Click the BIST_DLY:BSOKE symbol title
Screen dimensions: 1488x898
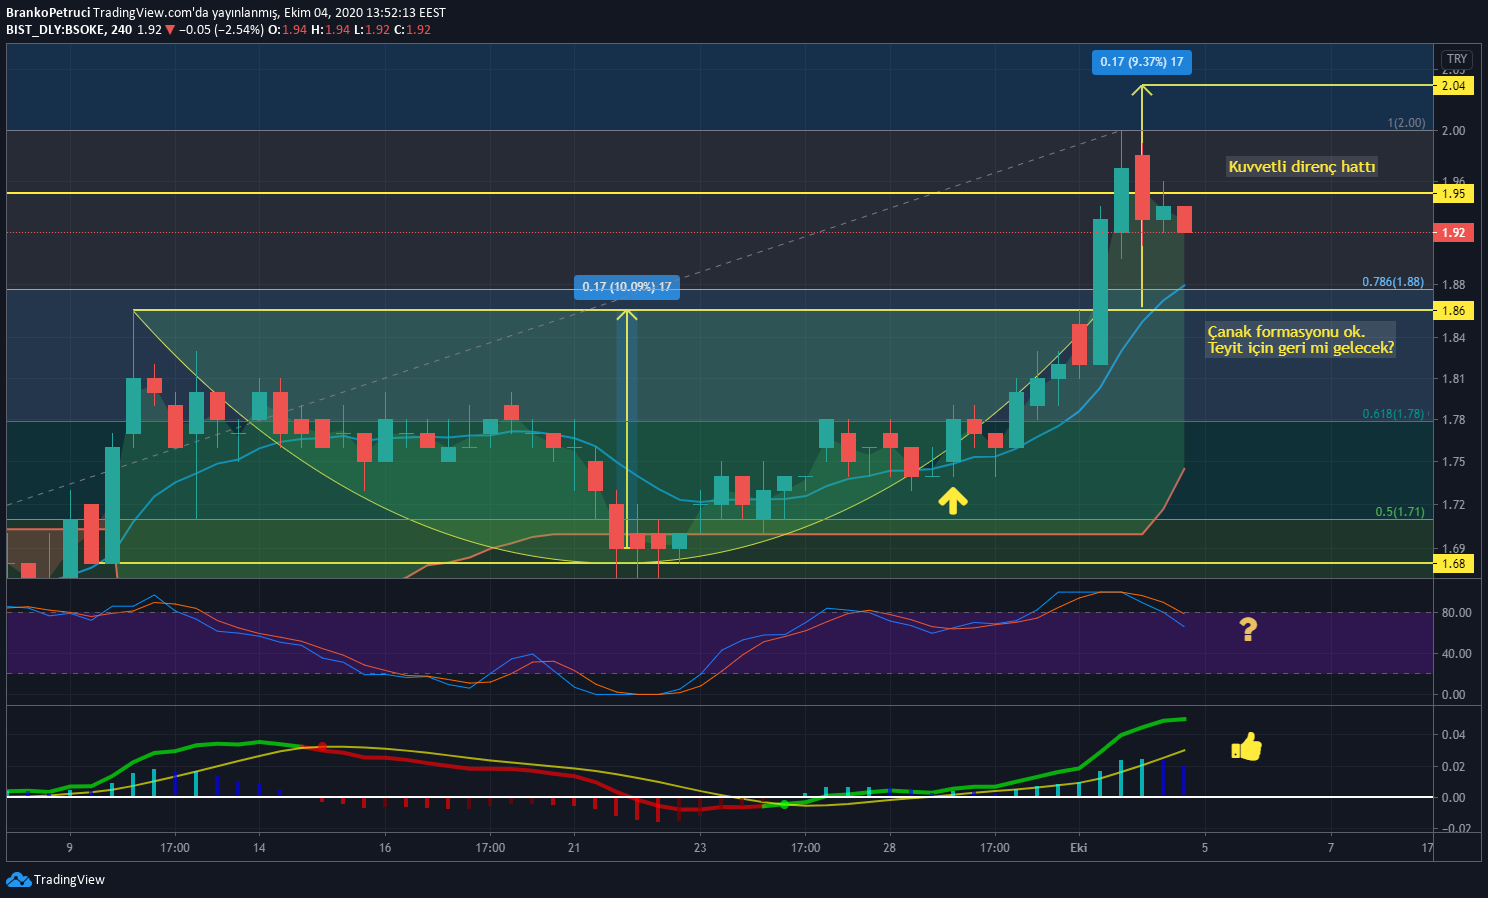tap(55, 30)
